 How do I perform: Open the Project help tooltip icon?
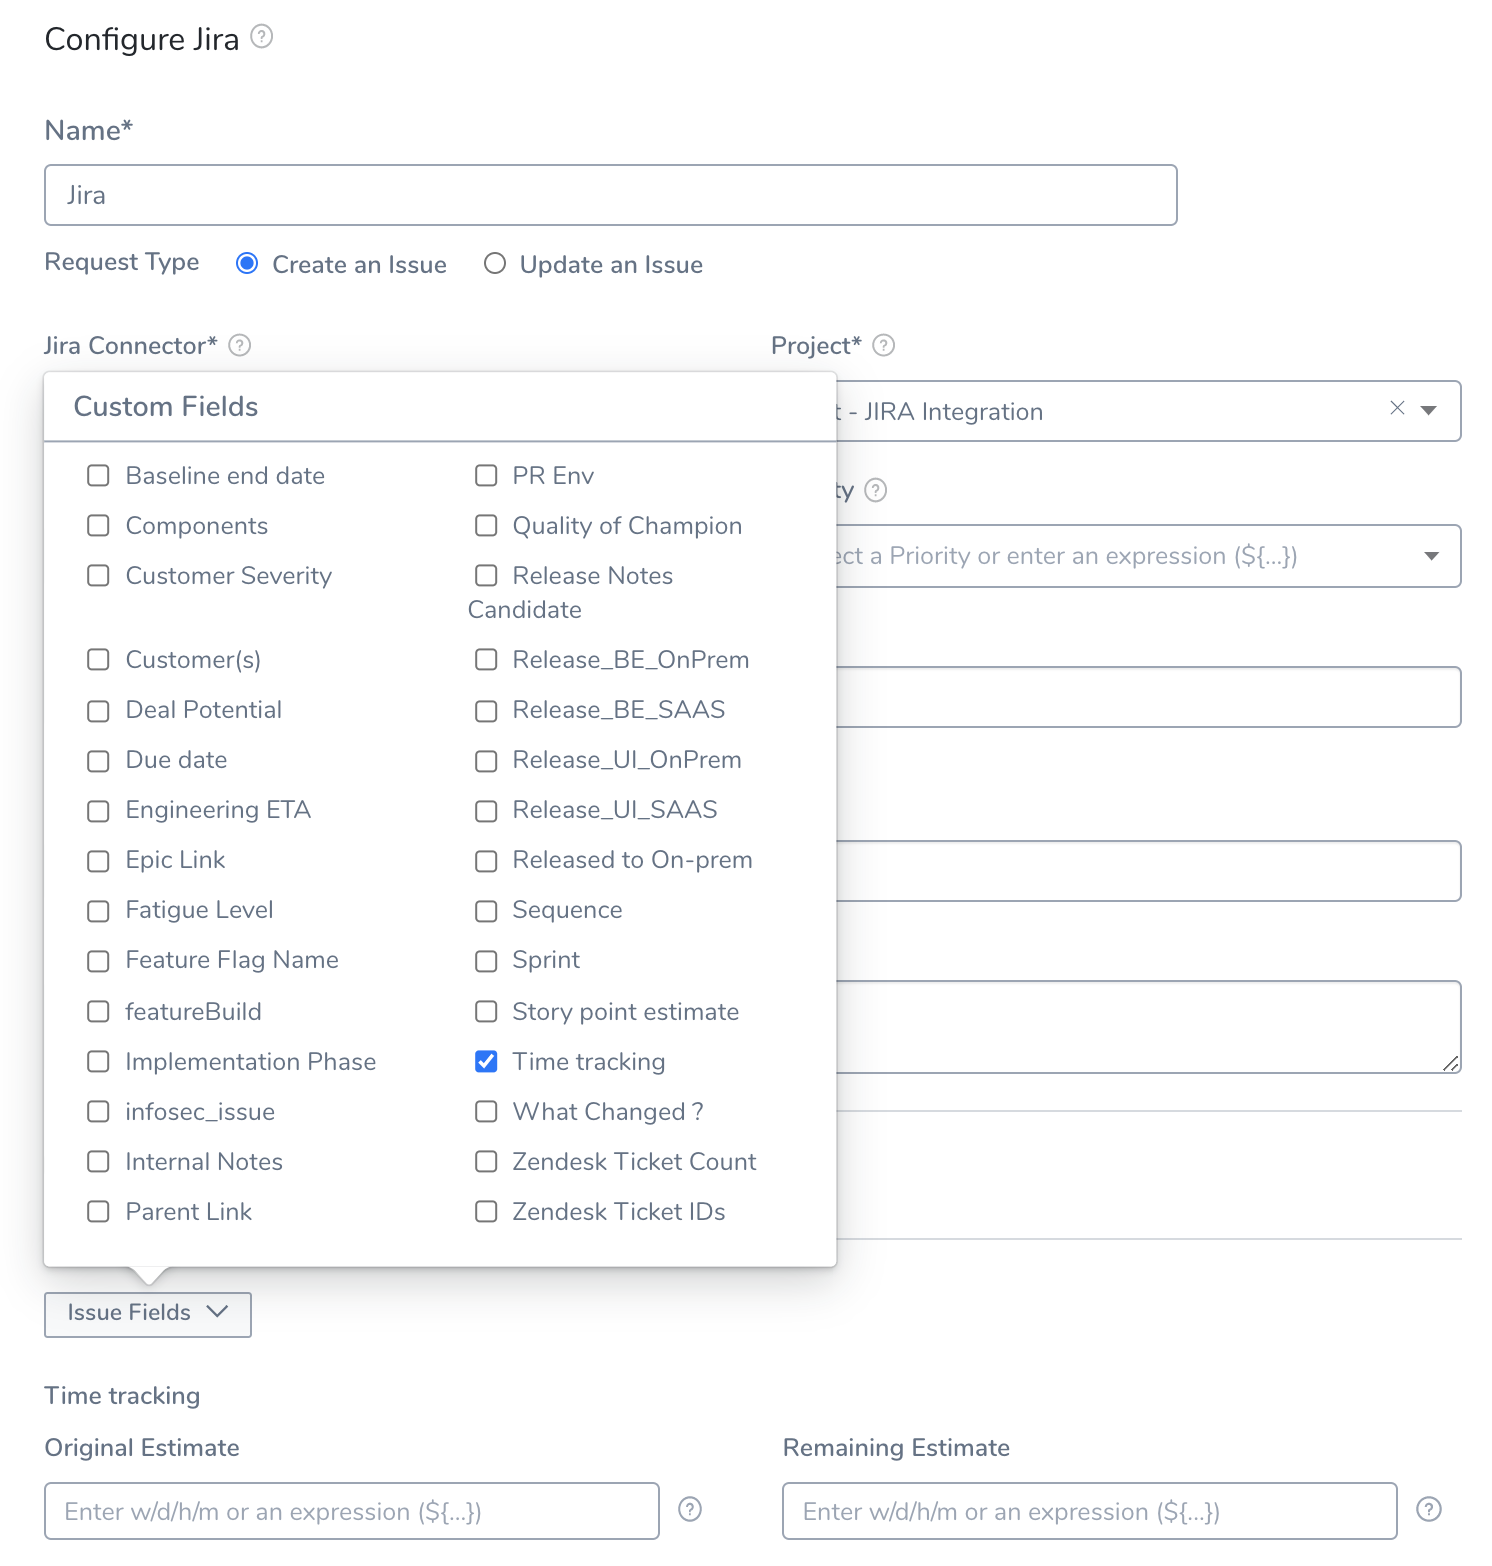click(884, 345)
